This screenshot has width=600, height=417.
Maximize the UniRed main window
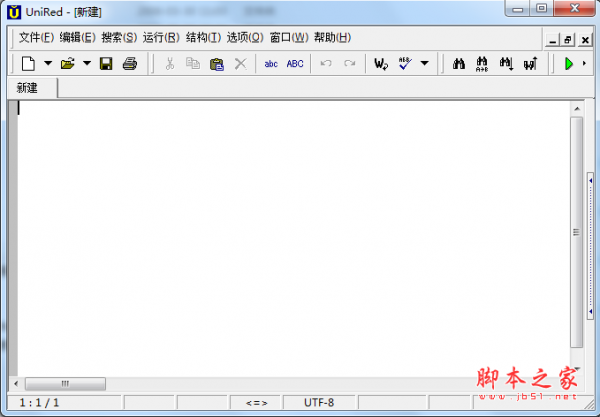pos(541,8)
